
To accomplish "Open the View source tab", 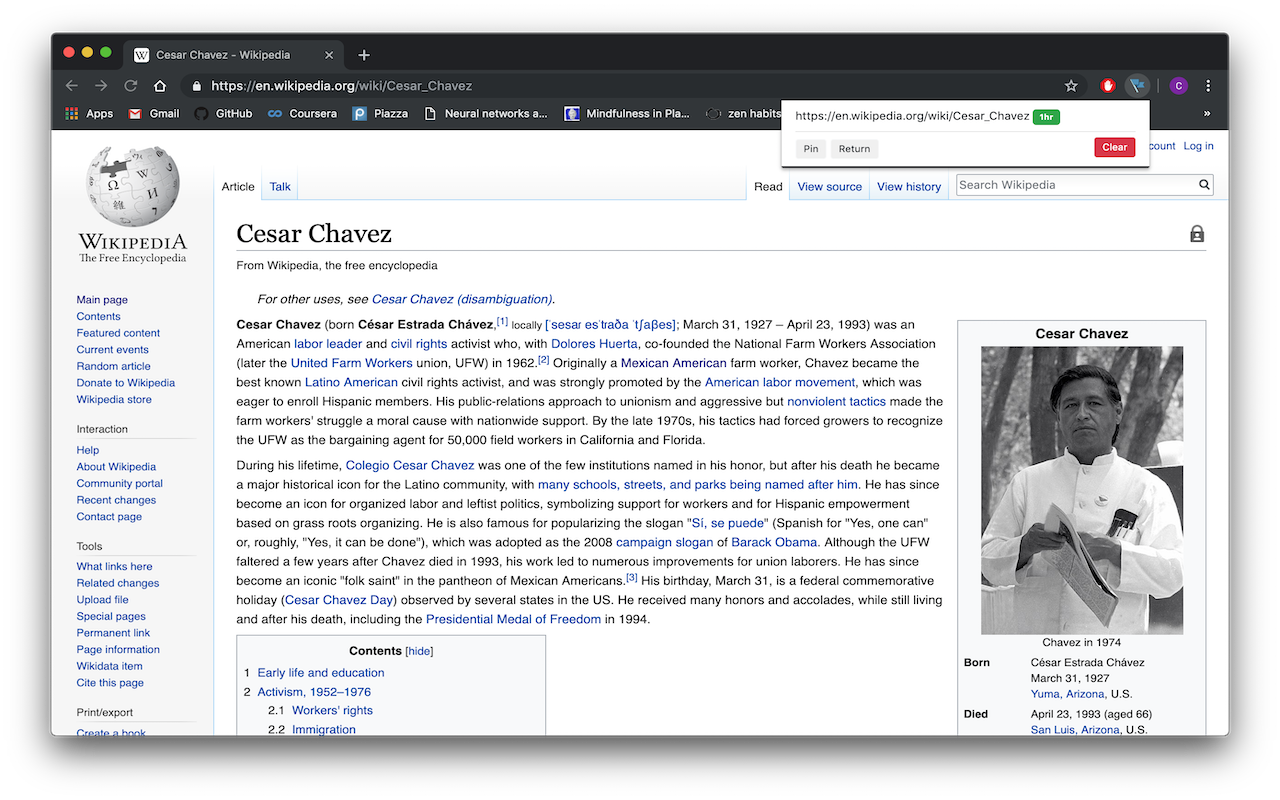I will (x=829, y=186).
